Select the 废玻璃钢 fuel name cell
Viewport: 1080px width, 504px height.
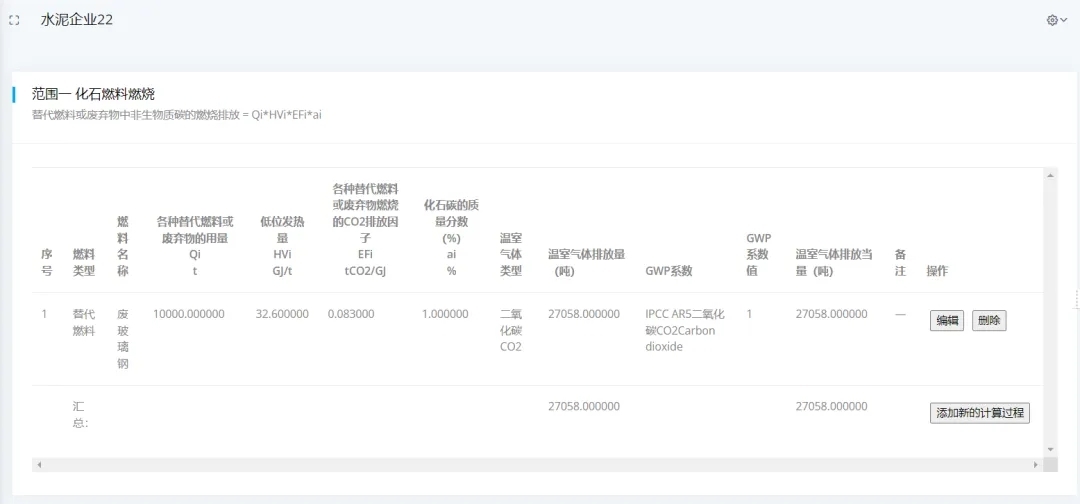tap(122, 338)
